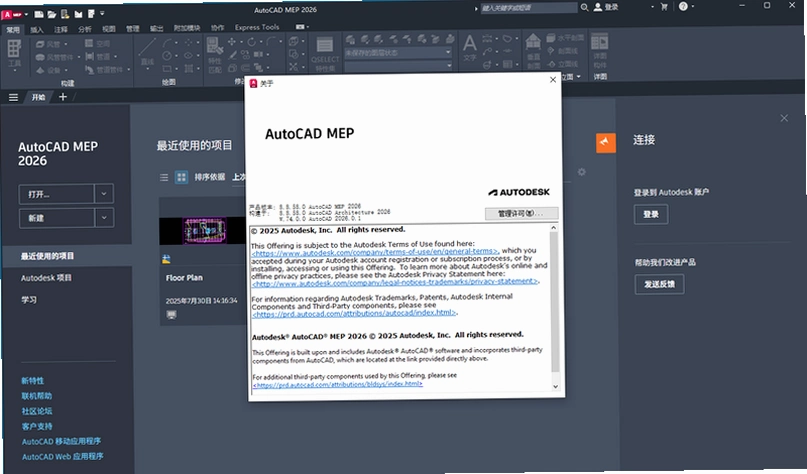Click the search magnifier icon in title bar
Image resolution: width=807 pixels, height=474 pixels.
tap(584, 7)
